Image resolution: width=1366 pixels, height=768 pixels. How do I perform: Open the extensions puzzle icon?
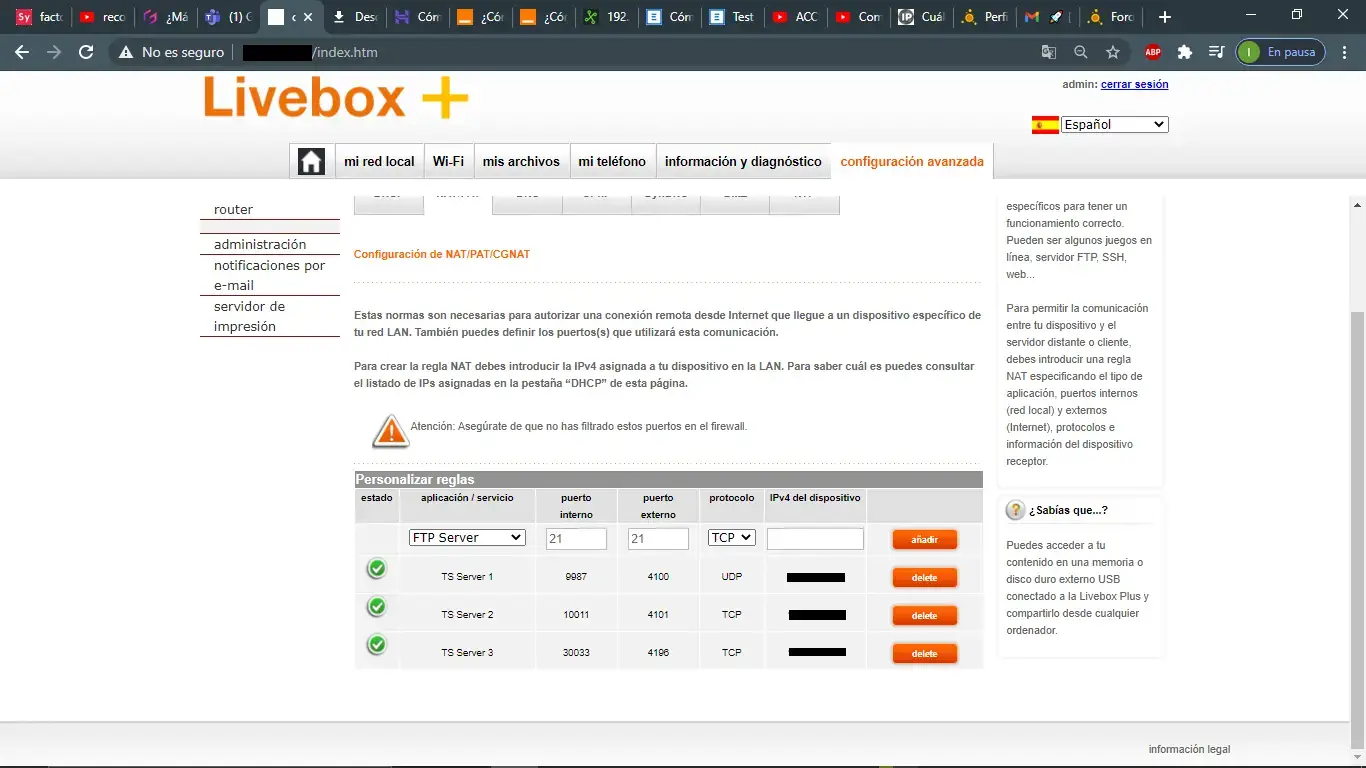[x=1185, y=52]
